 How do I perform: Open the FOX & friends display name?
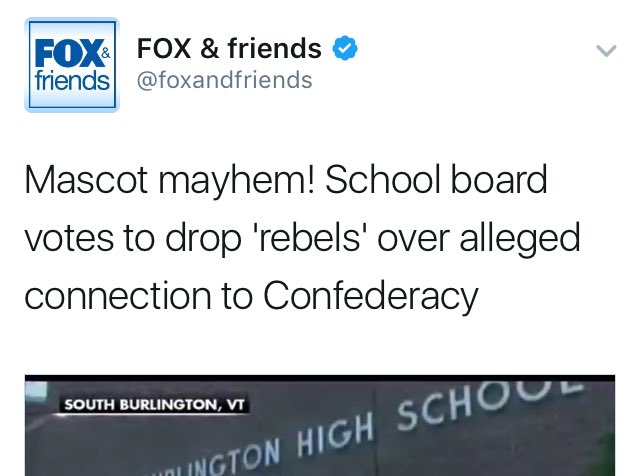(x=229, y=48)
